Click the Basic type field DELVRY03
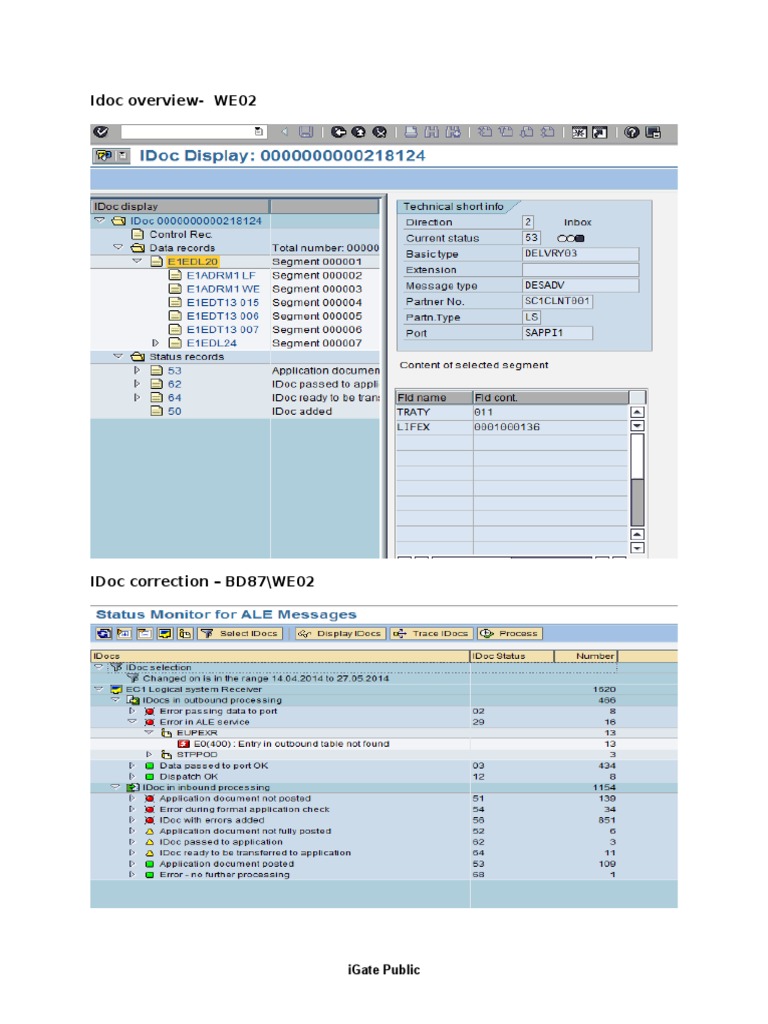 580,253
